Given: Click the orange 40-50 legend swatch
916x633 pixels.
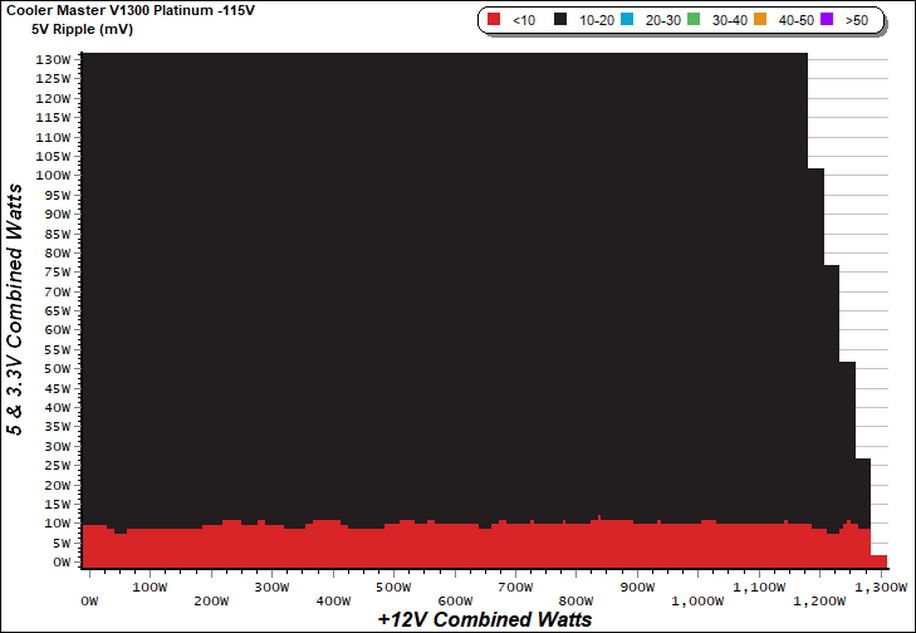Looking at the screenshot, I should tap(760, 19).
